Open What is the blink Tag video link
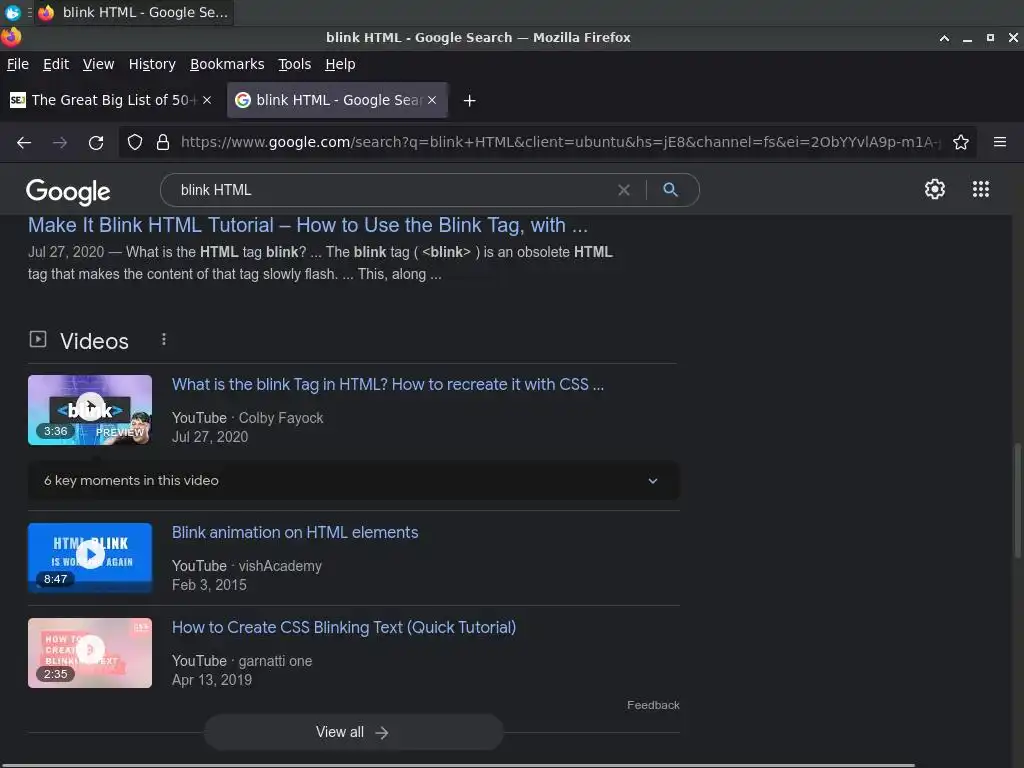Image resolution: width=1024 pixels, height=768 pixels. pos(388,385)
